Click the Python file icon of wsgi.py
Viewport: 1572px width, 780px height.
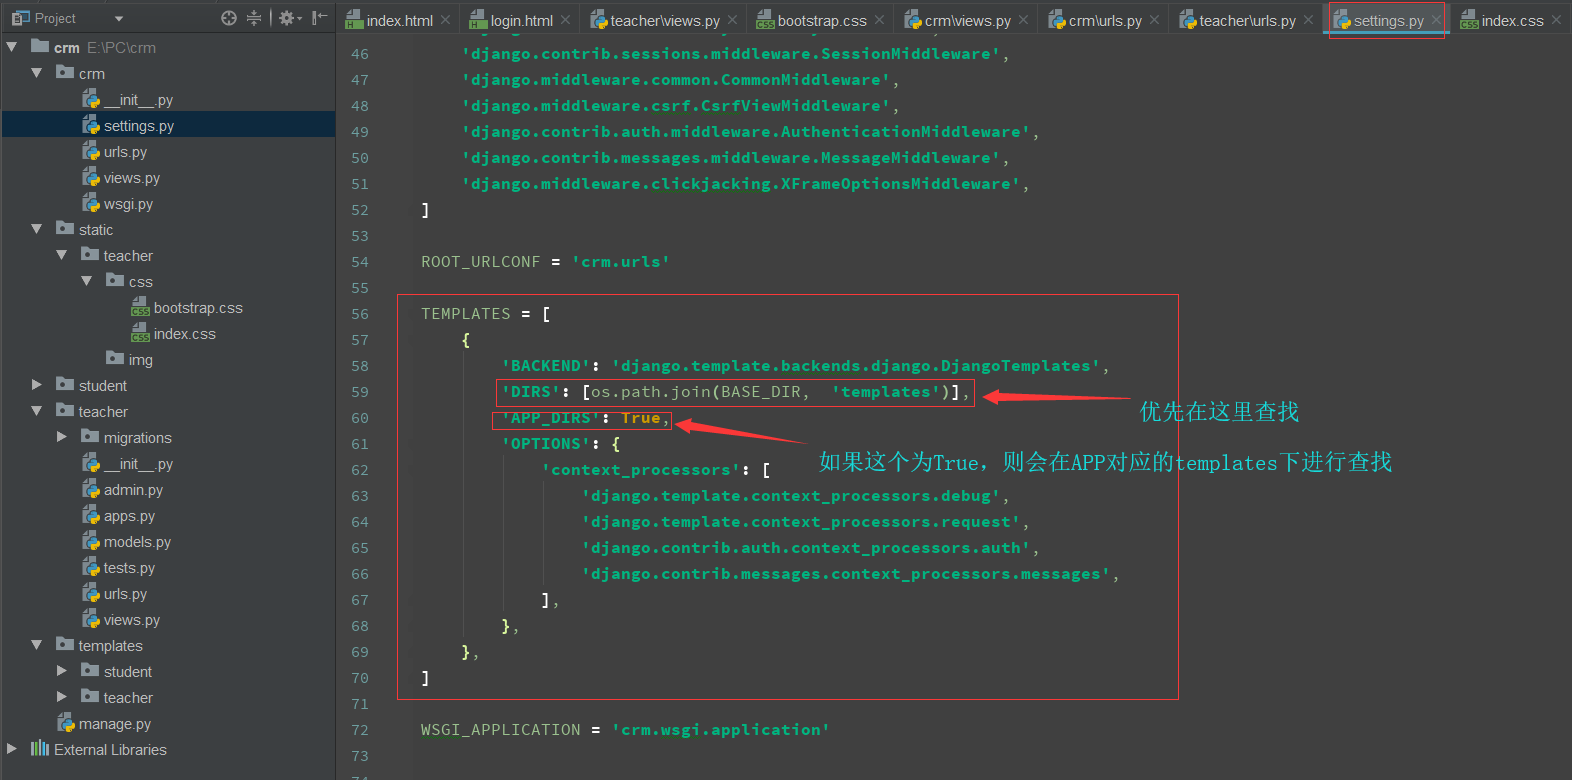pyautogui.click(x=91, y=203)
